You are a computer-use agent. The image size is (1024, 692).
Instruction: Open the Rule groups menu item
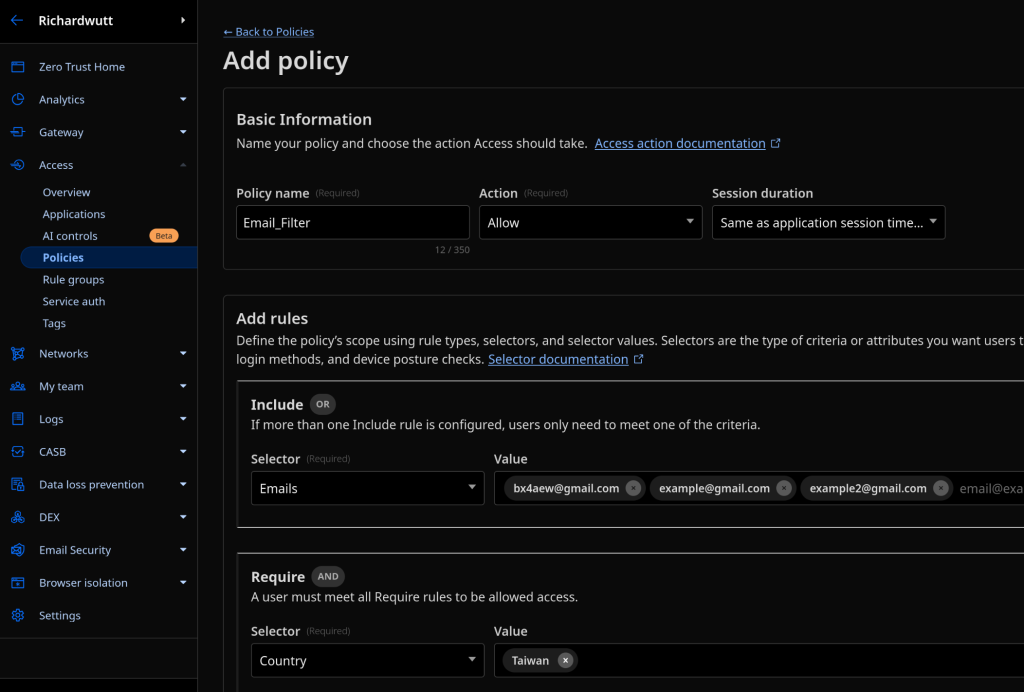(73, 280)
